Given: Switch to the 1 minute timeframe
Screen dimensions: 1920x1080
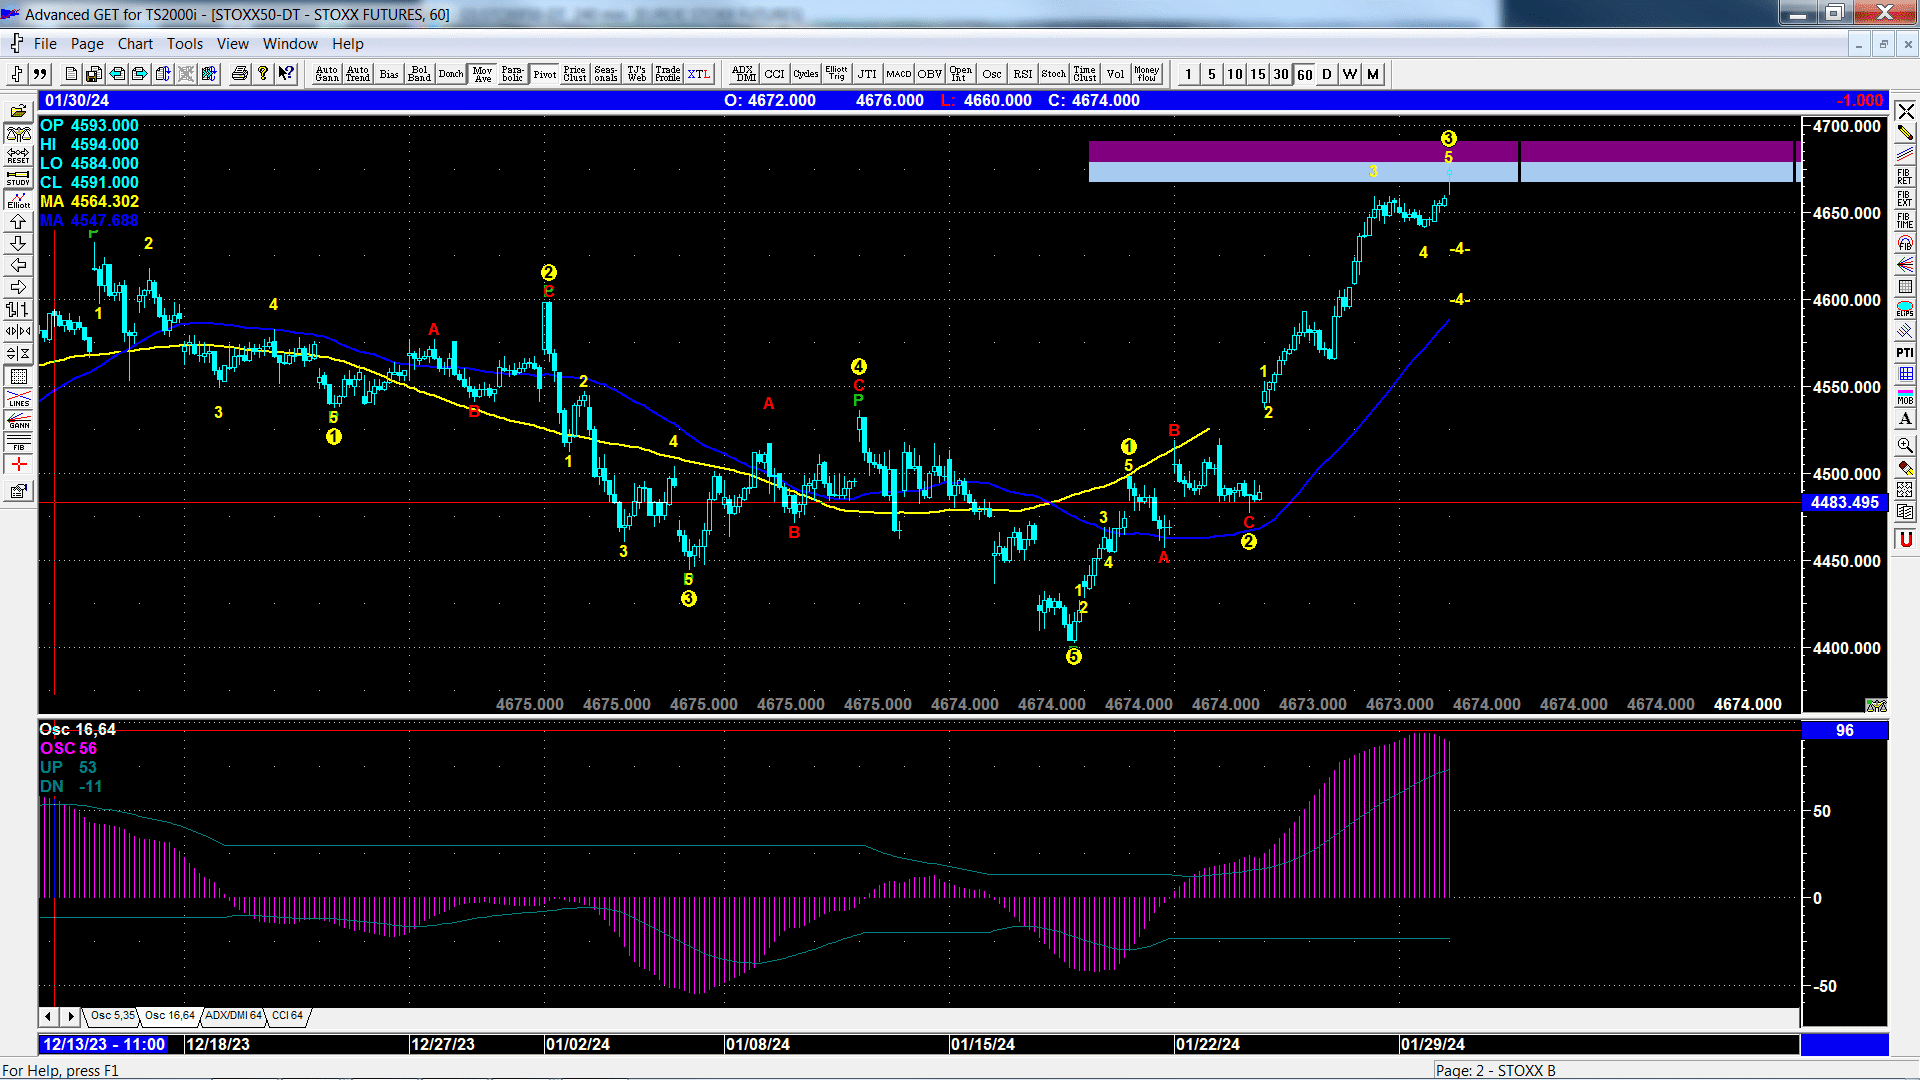Looking at the screenshot, I should (x=1188, y=74).
